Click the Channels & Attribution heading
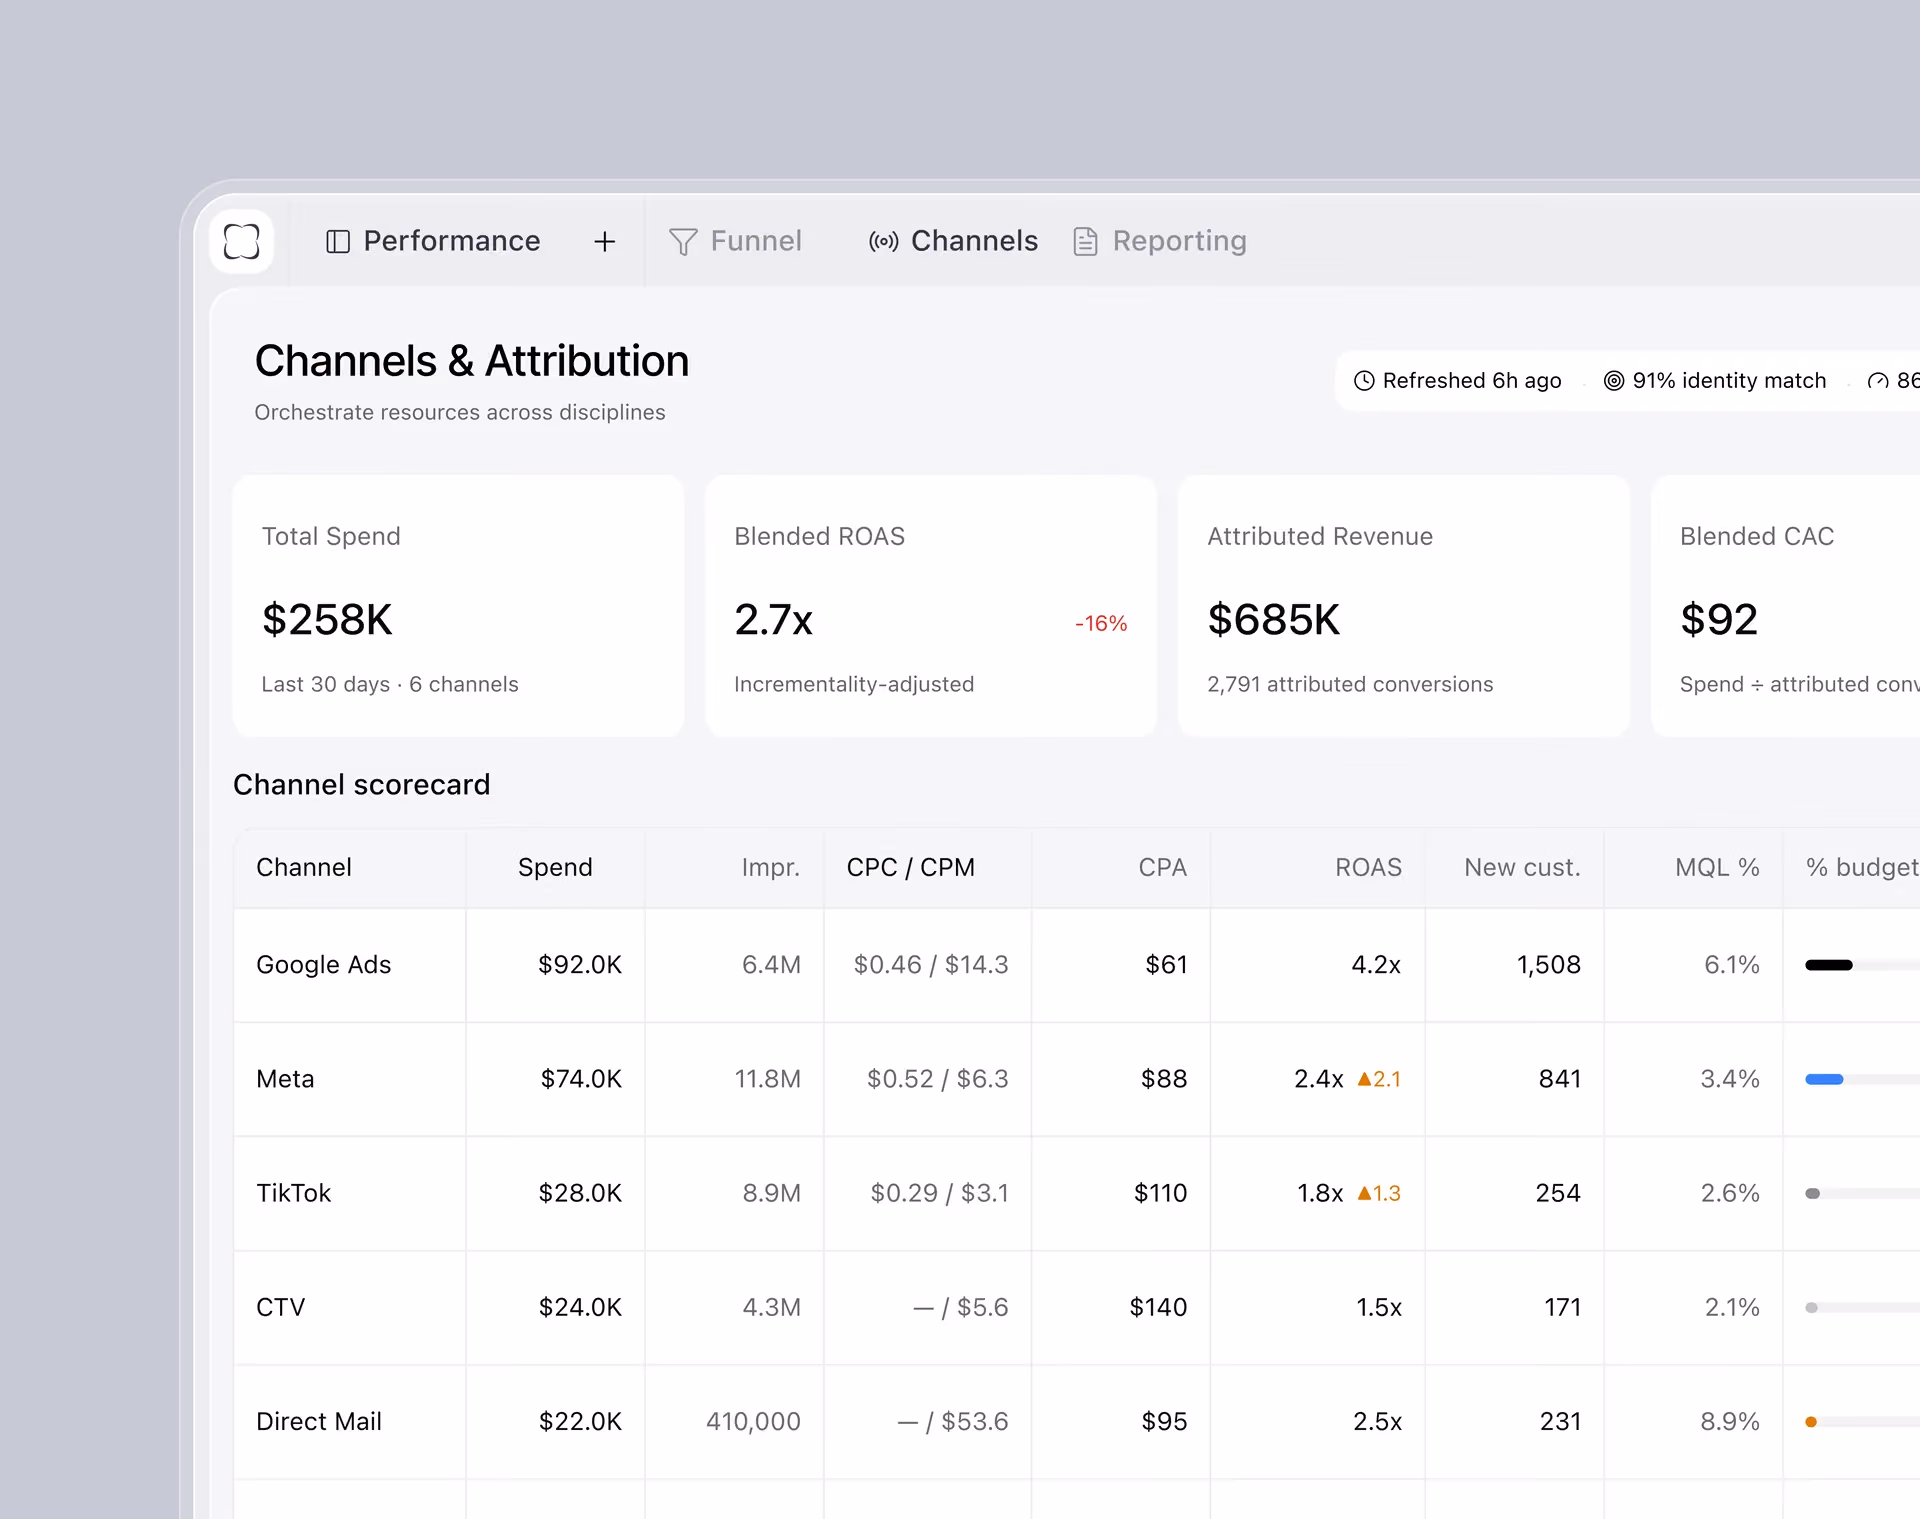 coord(472,361)
